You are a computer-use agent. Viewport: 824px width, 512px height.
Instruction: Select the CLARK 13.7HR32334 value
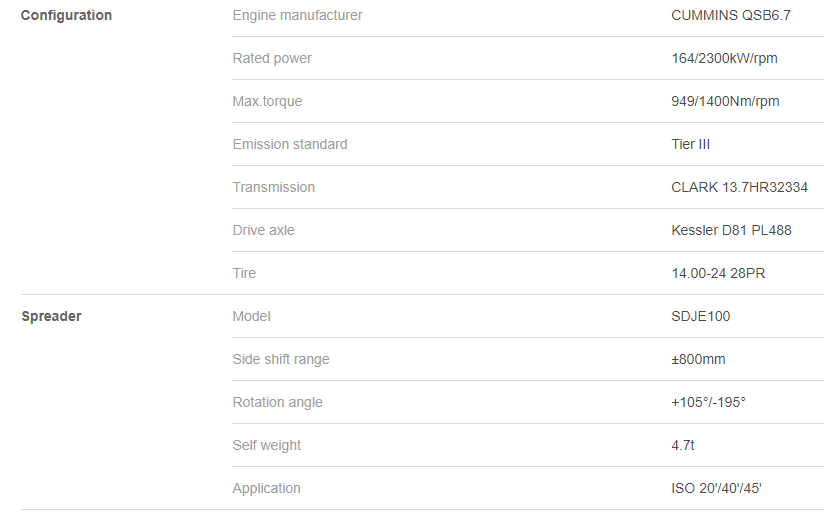point(739,187)
